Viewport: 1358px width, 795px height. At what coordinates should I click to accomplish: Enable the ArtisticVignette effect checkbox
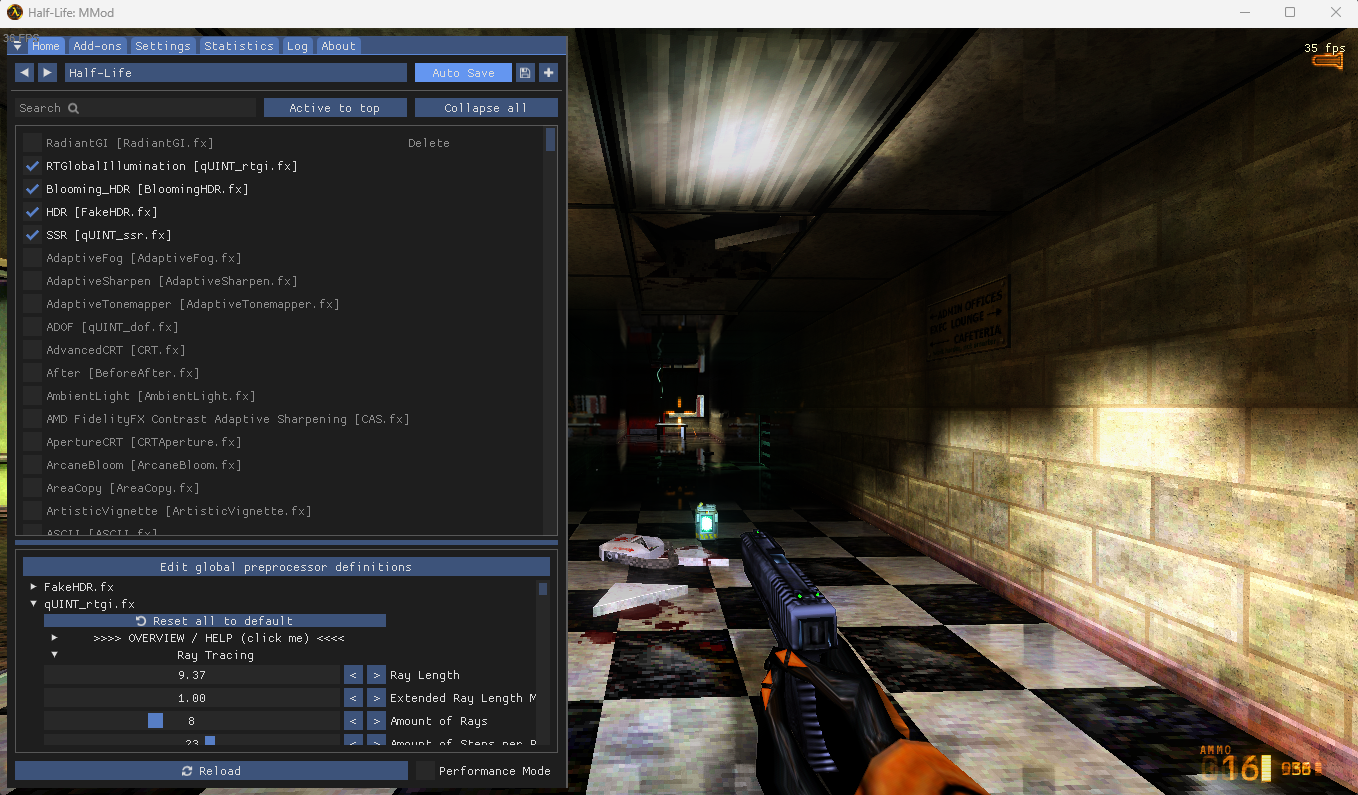point(33,511)
